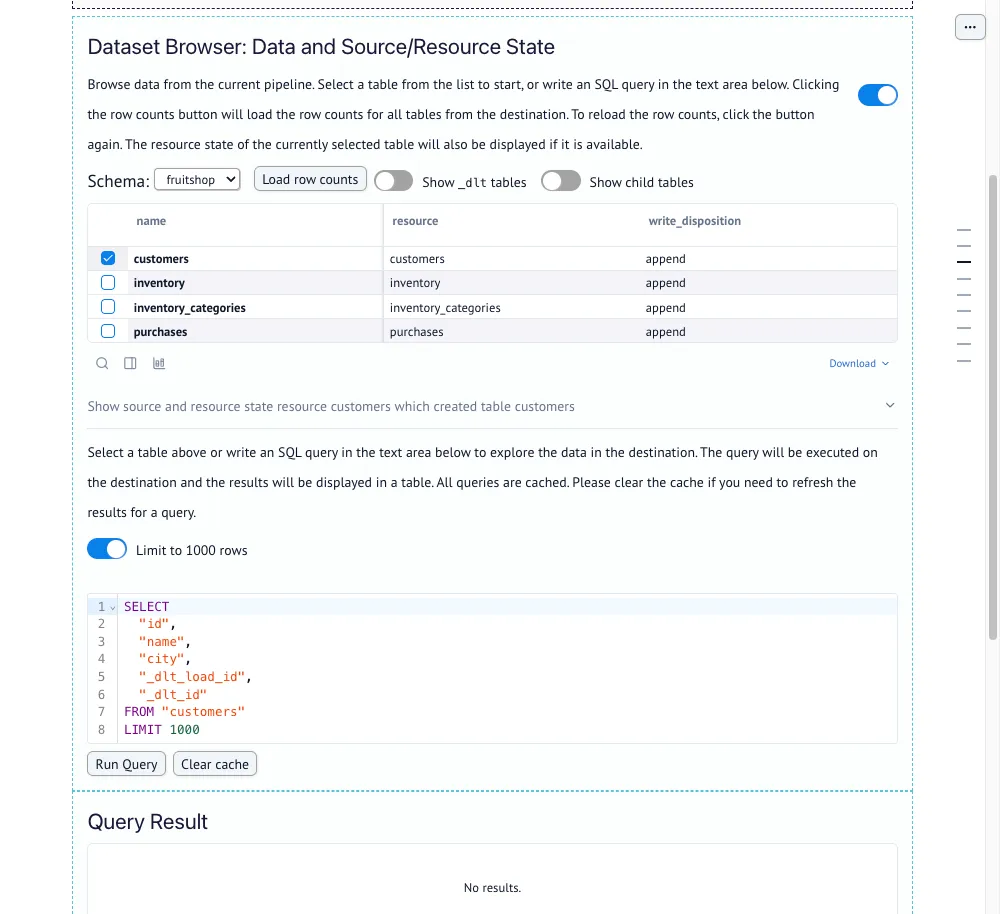
Task: Check the inventory table checkbox
Action: (x=108, y=283)
